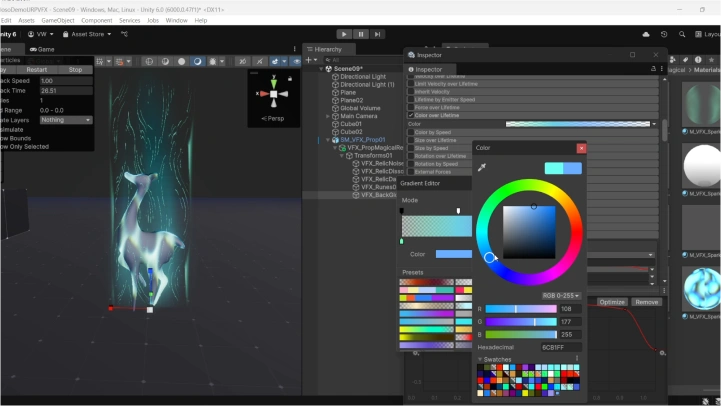Expand Main Camera tree item
Image resolution: width=721 pixels, height=406 pixels.
tap(328, 116)
